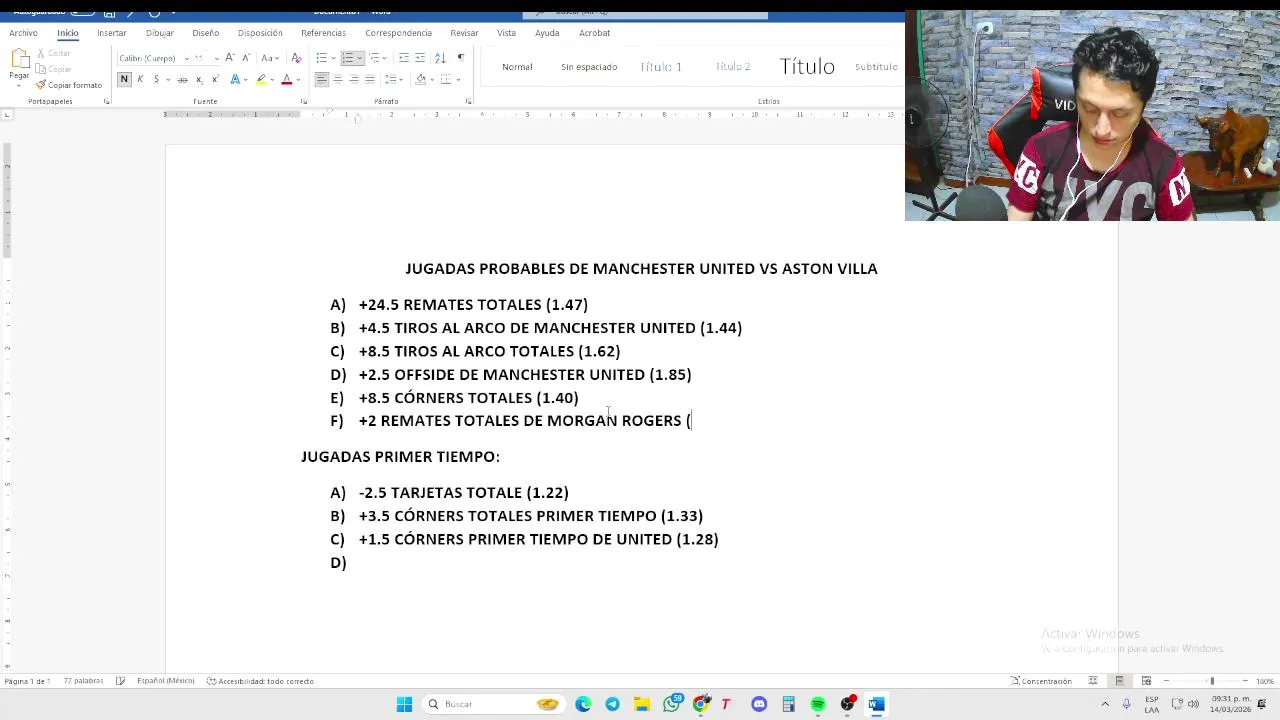Adjust the zoom slider in status bar
1280x720 pixels.
pyautogui.click(x=1212, y=681)
